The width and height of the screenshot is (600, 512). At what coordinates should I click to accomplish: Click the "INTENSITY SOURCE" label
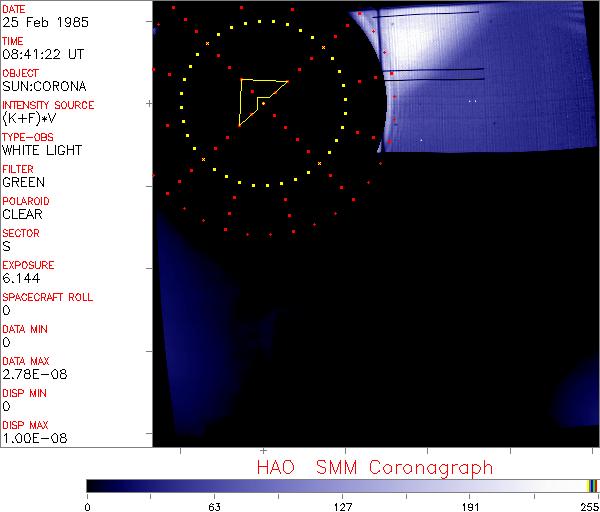pyautogui.click(x=48, y=105)
